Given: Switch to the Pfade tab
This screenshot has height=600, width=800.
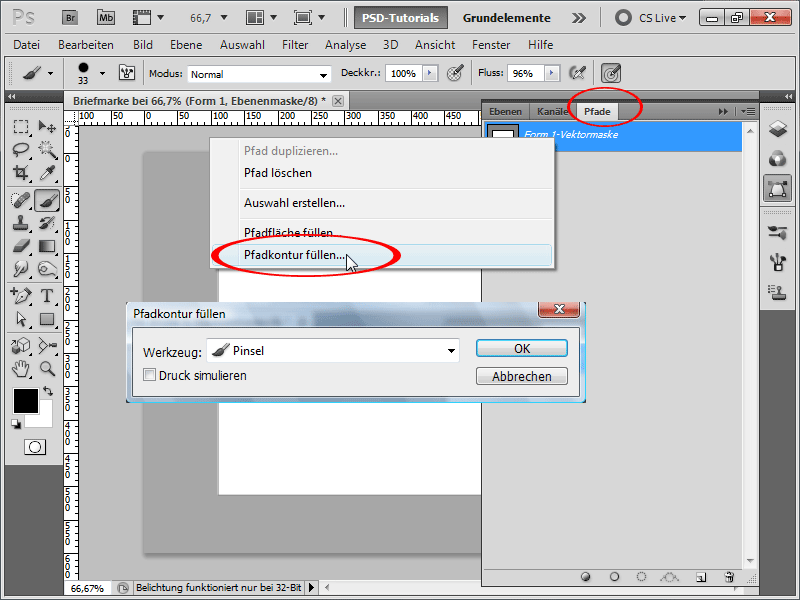Looking at the screenshot, I should pyautogui.click(x=597, y=112).
